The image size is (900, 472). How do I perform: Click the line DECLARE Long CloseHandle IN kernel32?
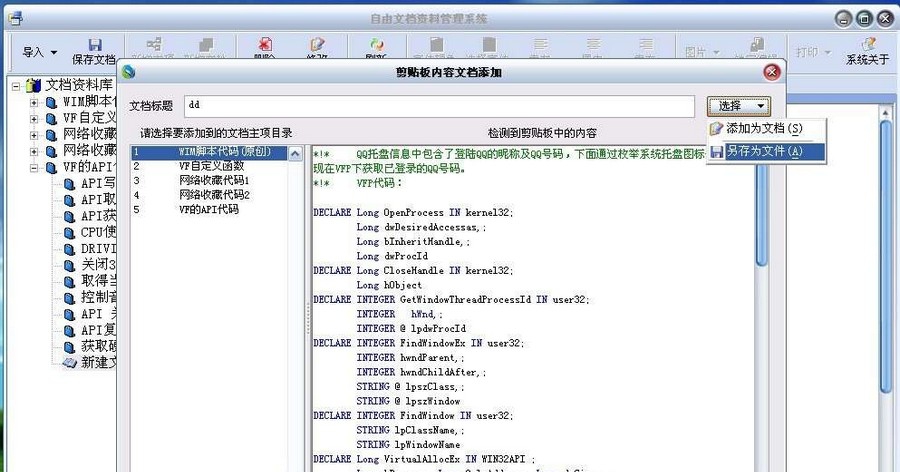click(413, 270)
